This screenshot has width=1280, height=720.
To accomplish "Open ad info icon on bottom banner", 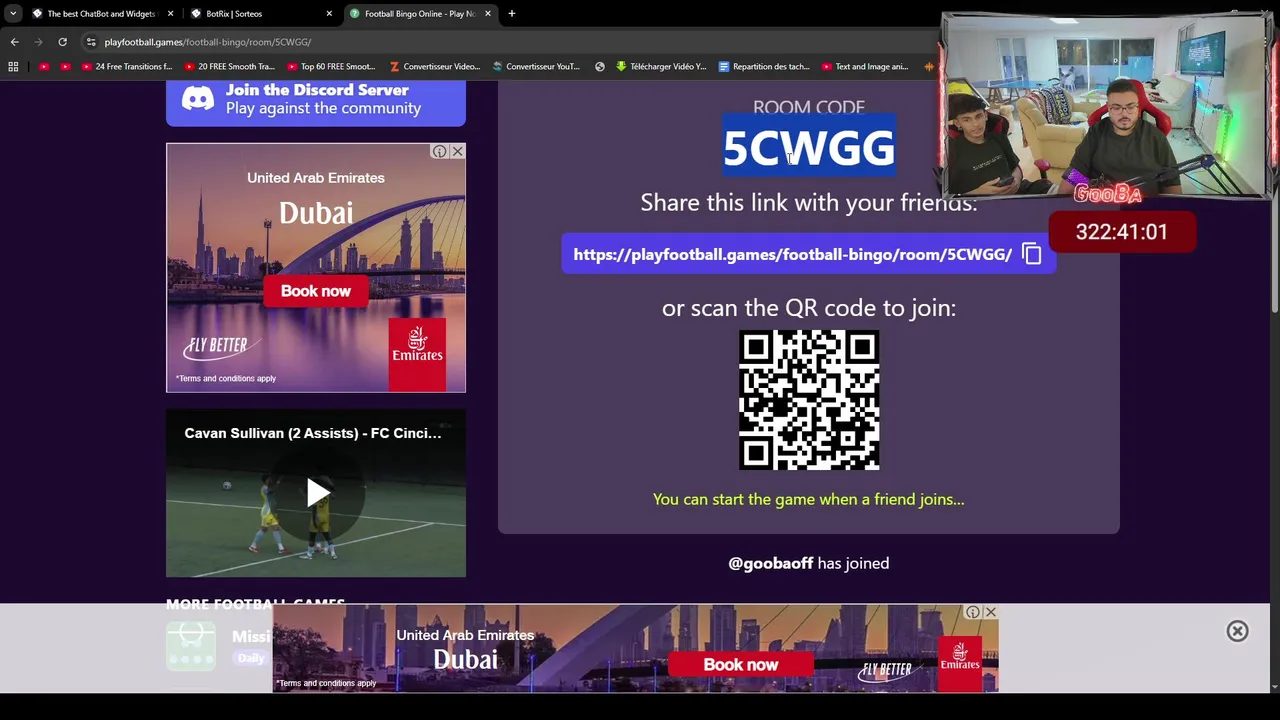I will 972,612.
